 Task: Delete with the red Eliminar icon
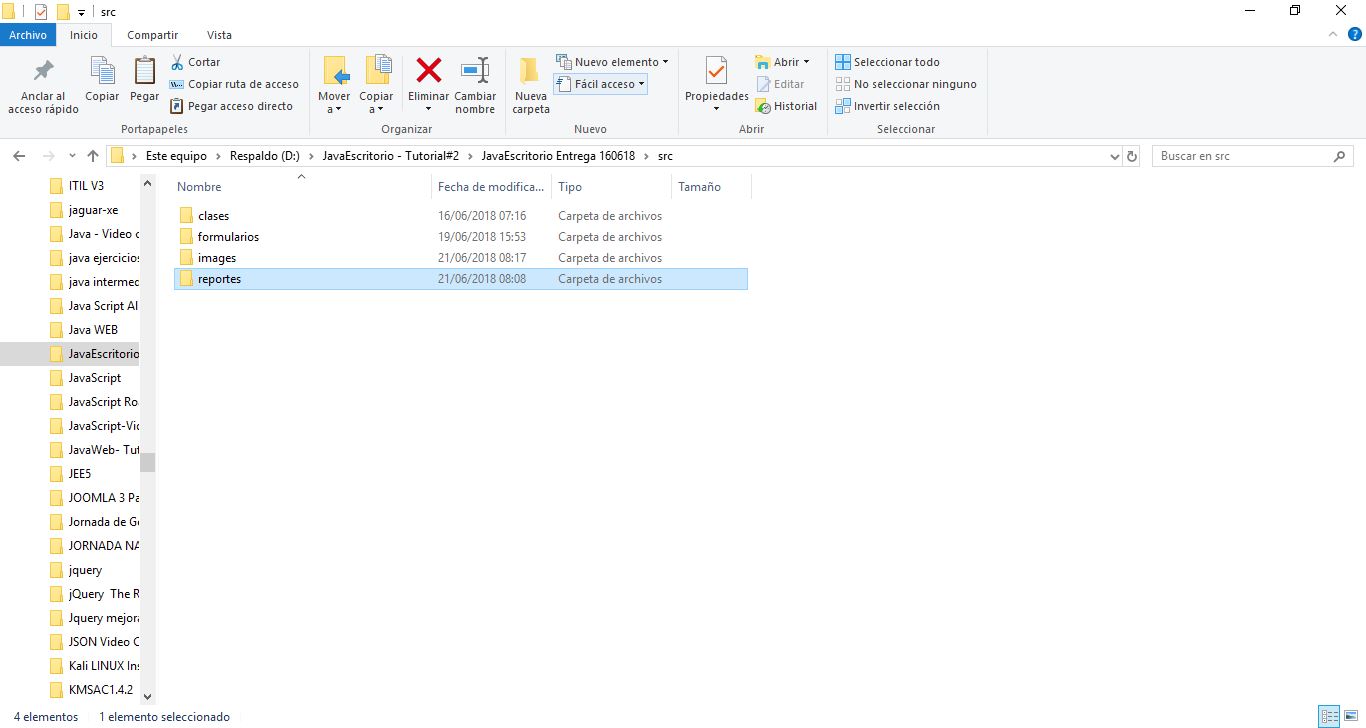click(x=429, y=72)
